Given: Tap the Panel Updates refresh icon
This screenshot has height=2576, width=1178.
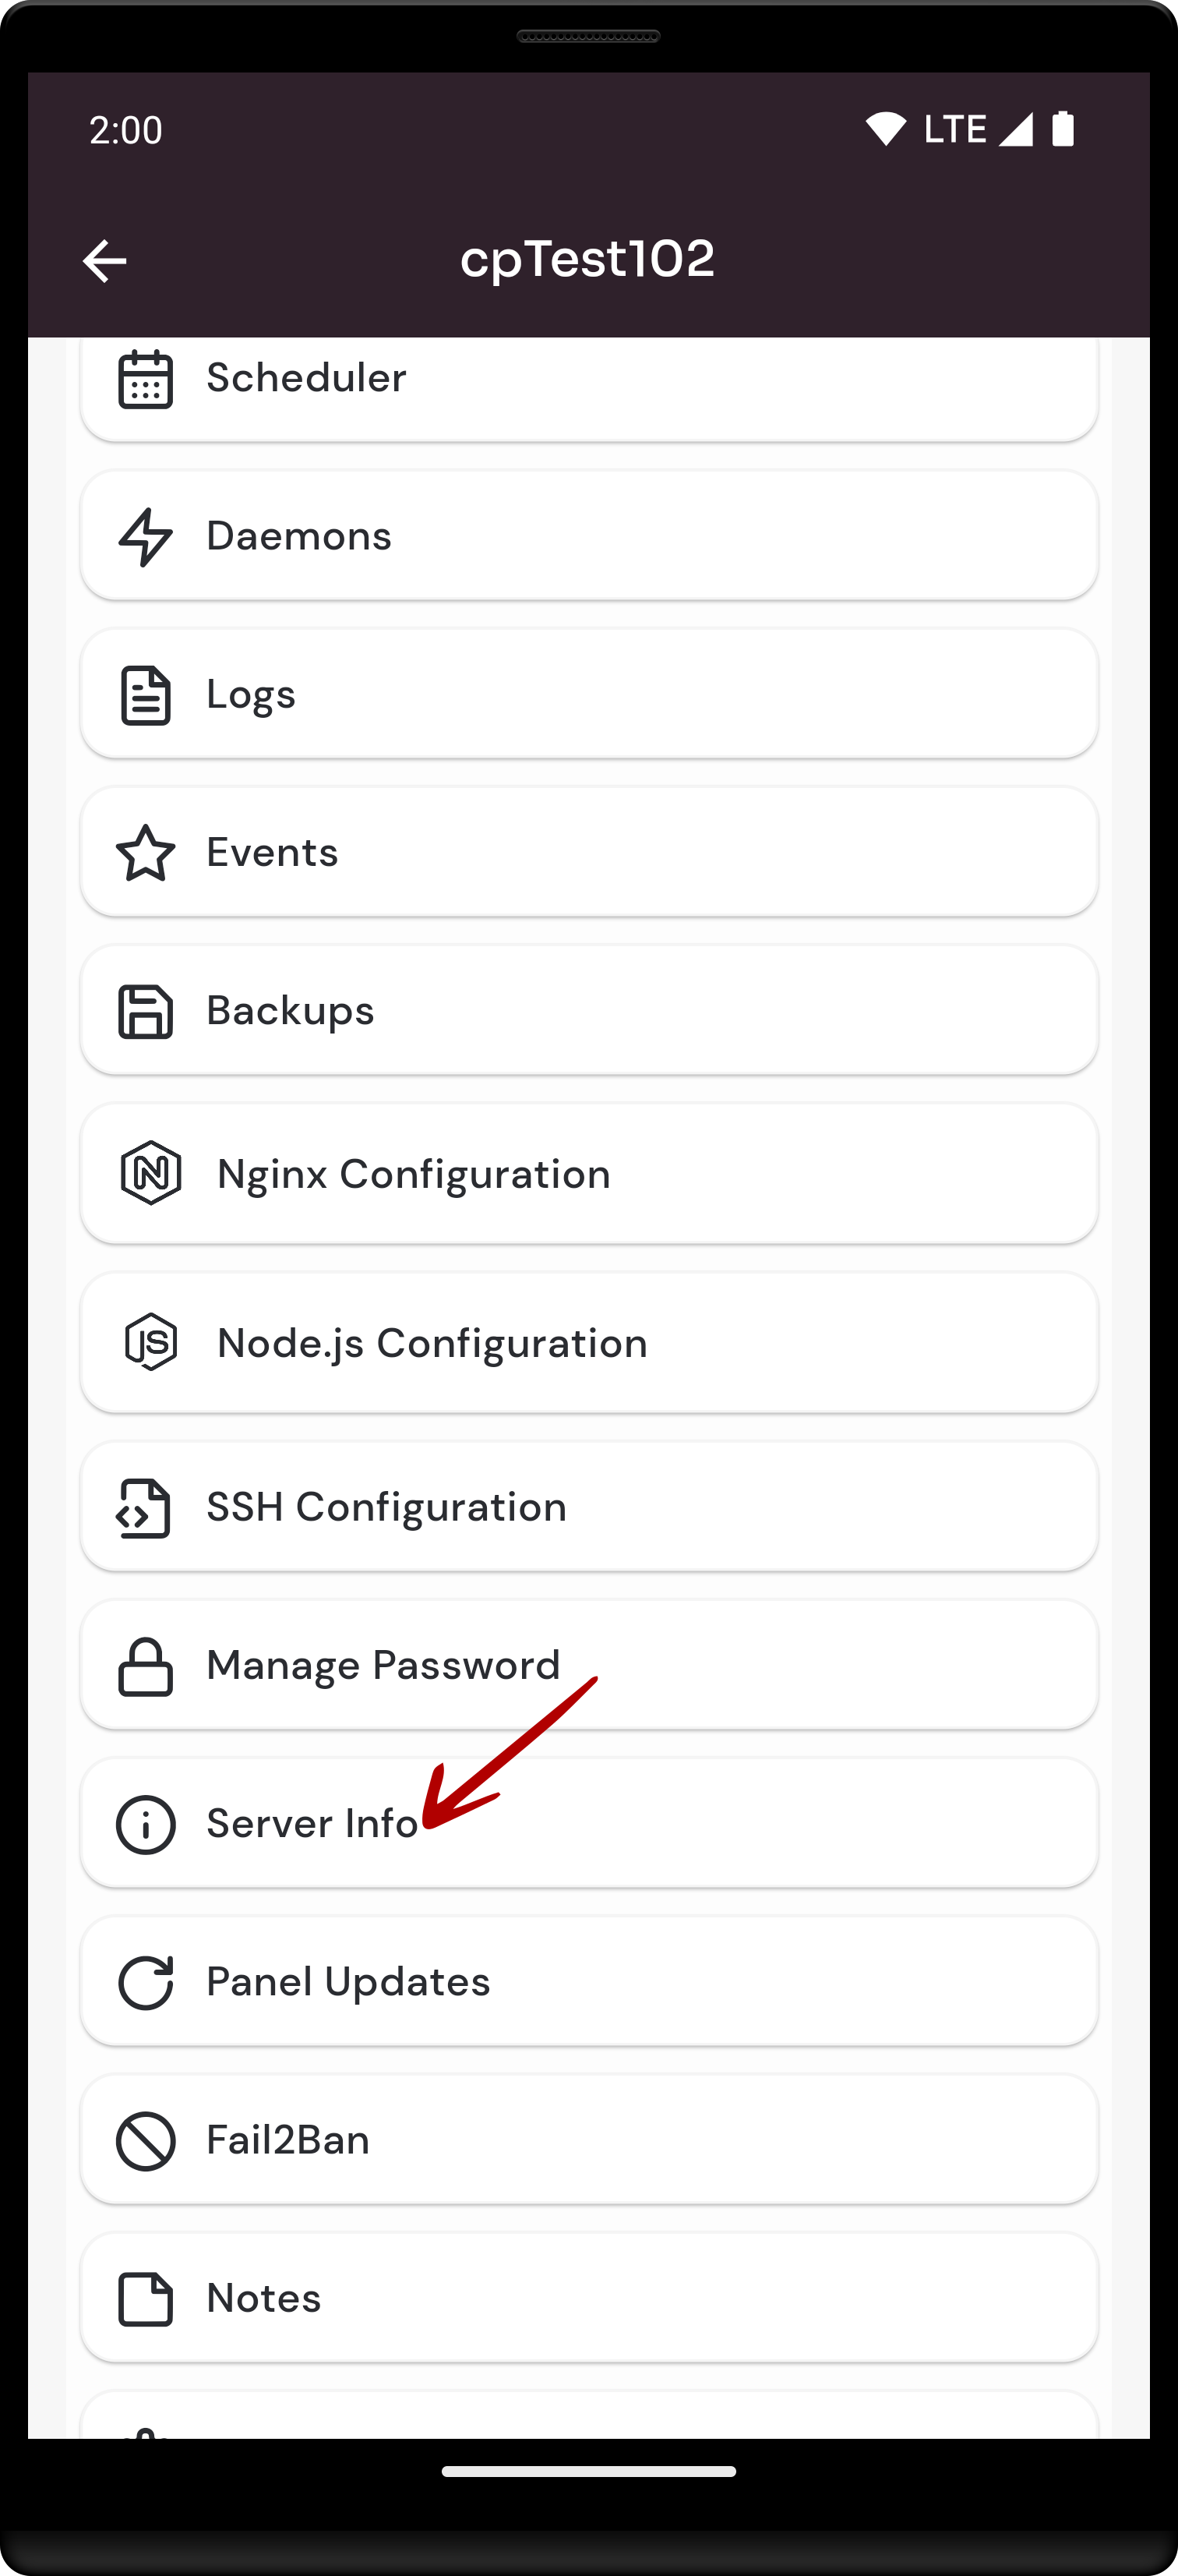Looking at the screenshot, I should 146,1982.
